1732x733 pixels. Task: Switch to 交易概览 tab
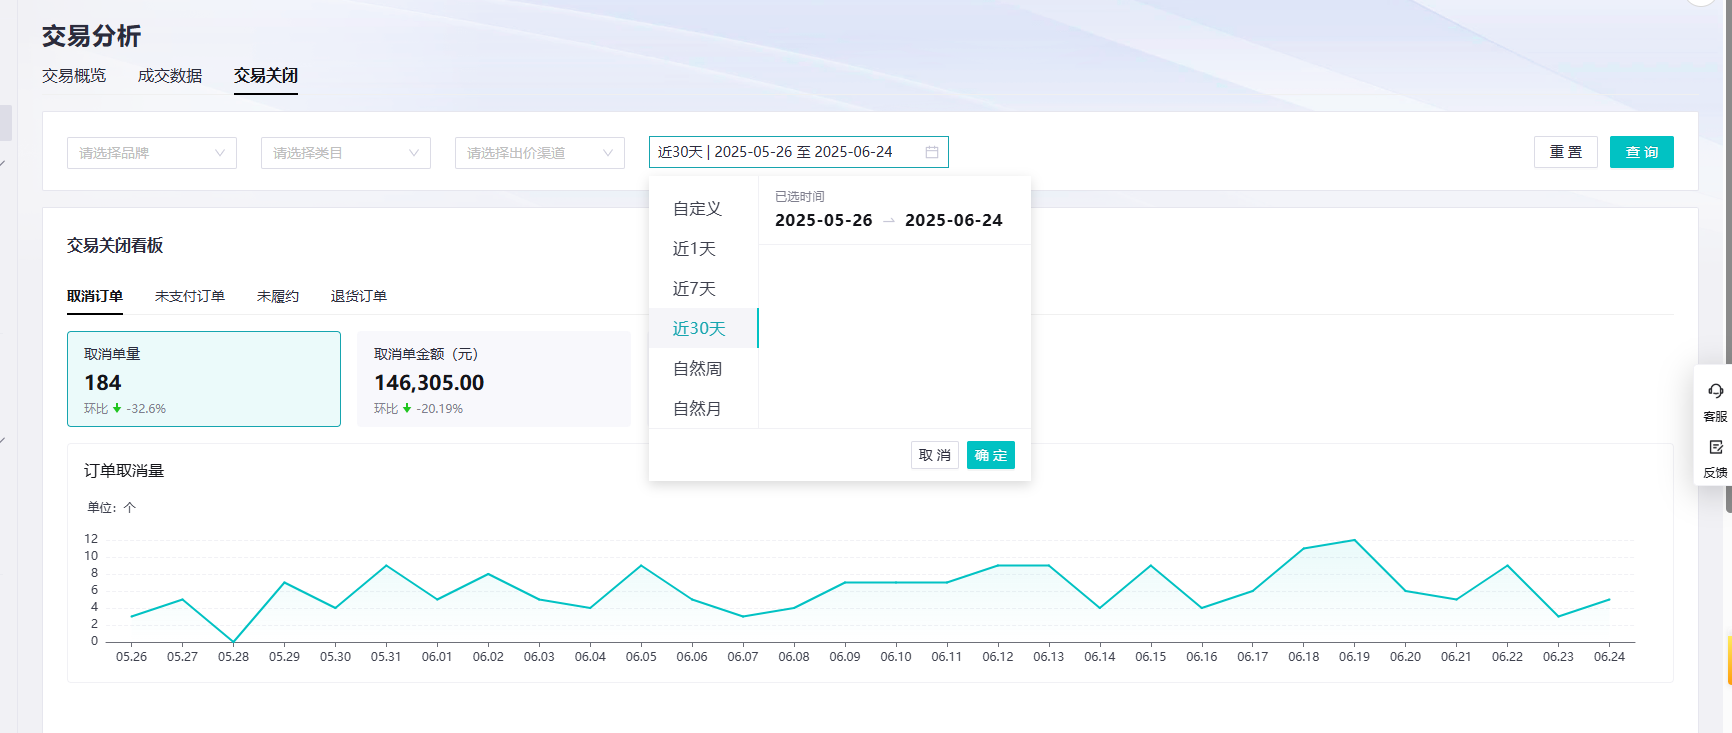coord(74,76)
